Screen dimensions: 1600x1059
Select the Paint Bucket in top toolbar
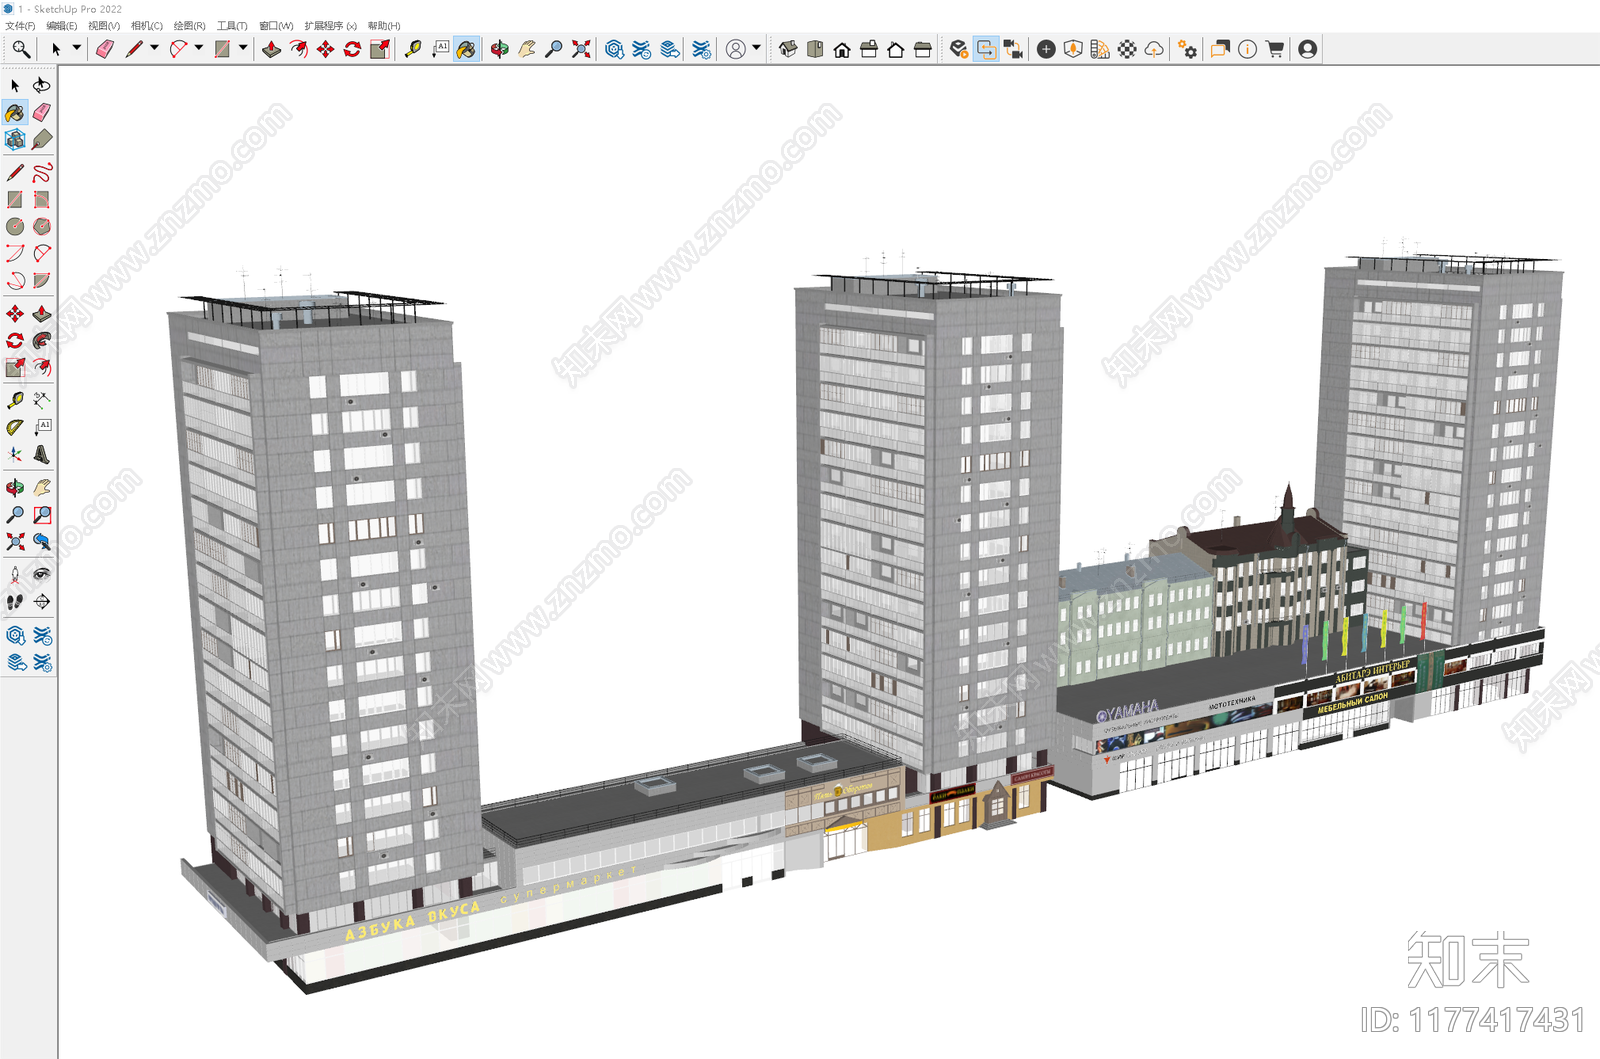click(x=466, y=49)
